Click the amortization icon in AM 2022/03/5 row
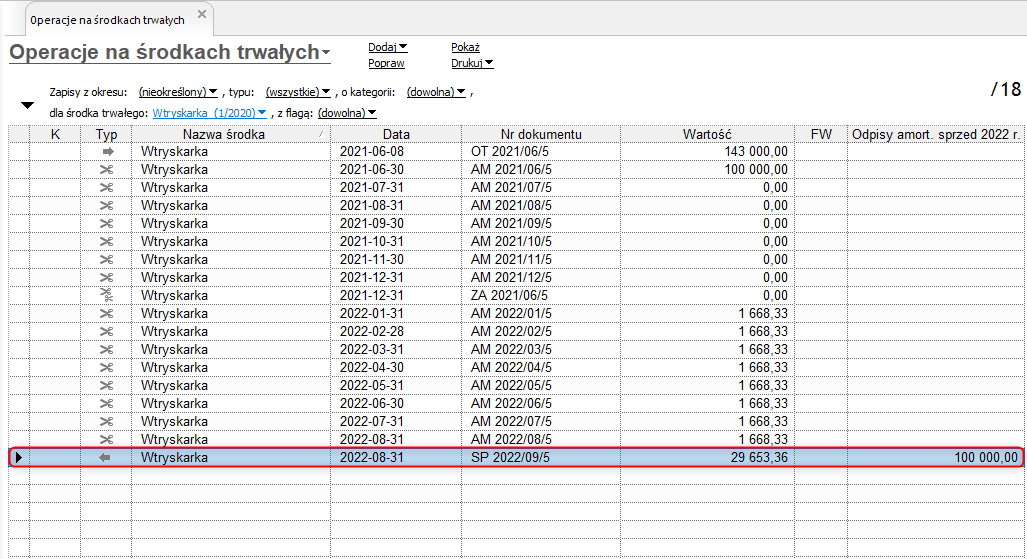 click(107, 350)
